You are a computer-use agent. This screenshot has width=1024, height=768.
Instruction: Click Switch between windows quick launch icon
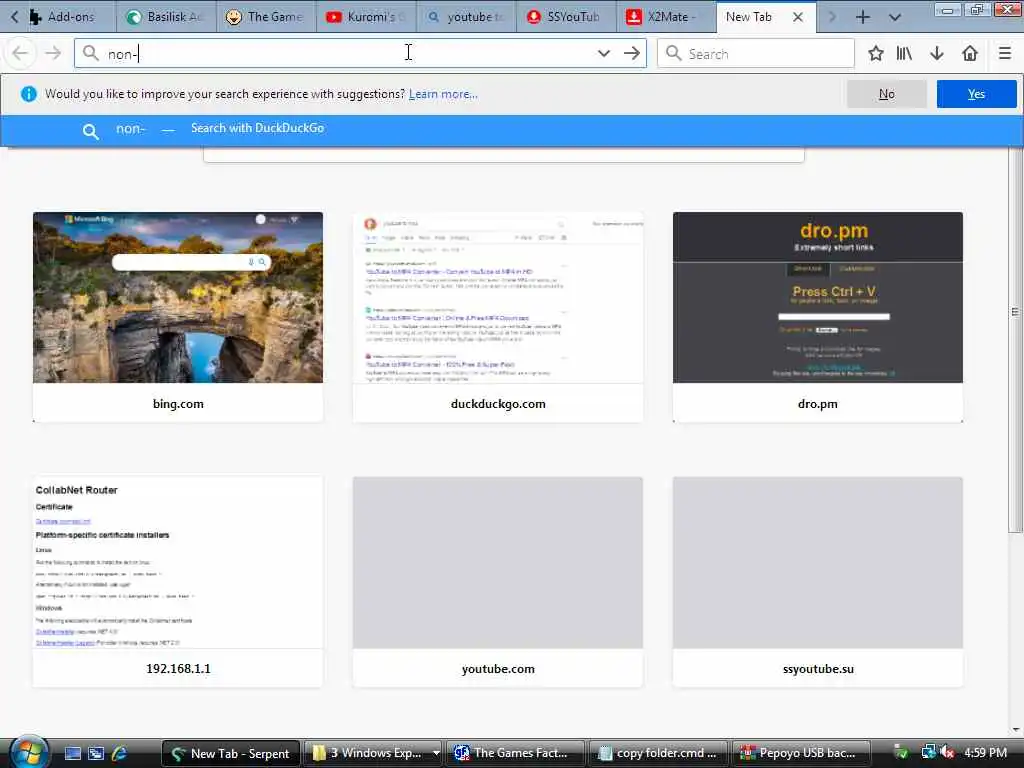(96, 753)
